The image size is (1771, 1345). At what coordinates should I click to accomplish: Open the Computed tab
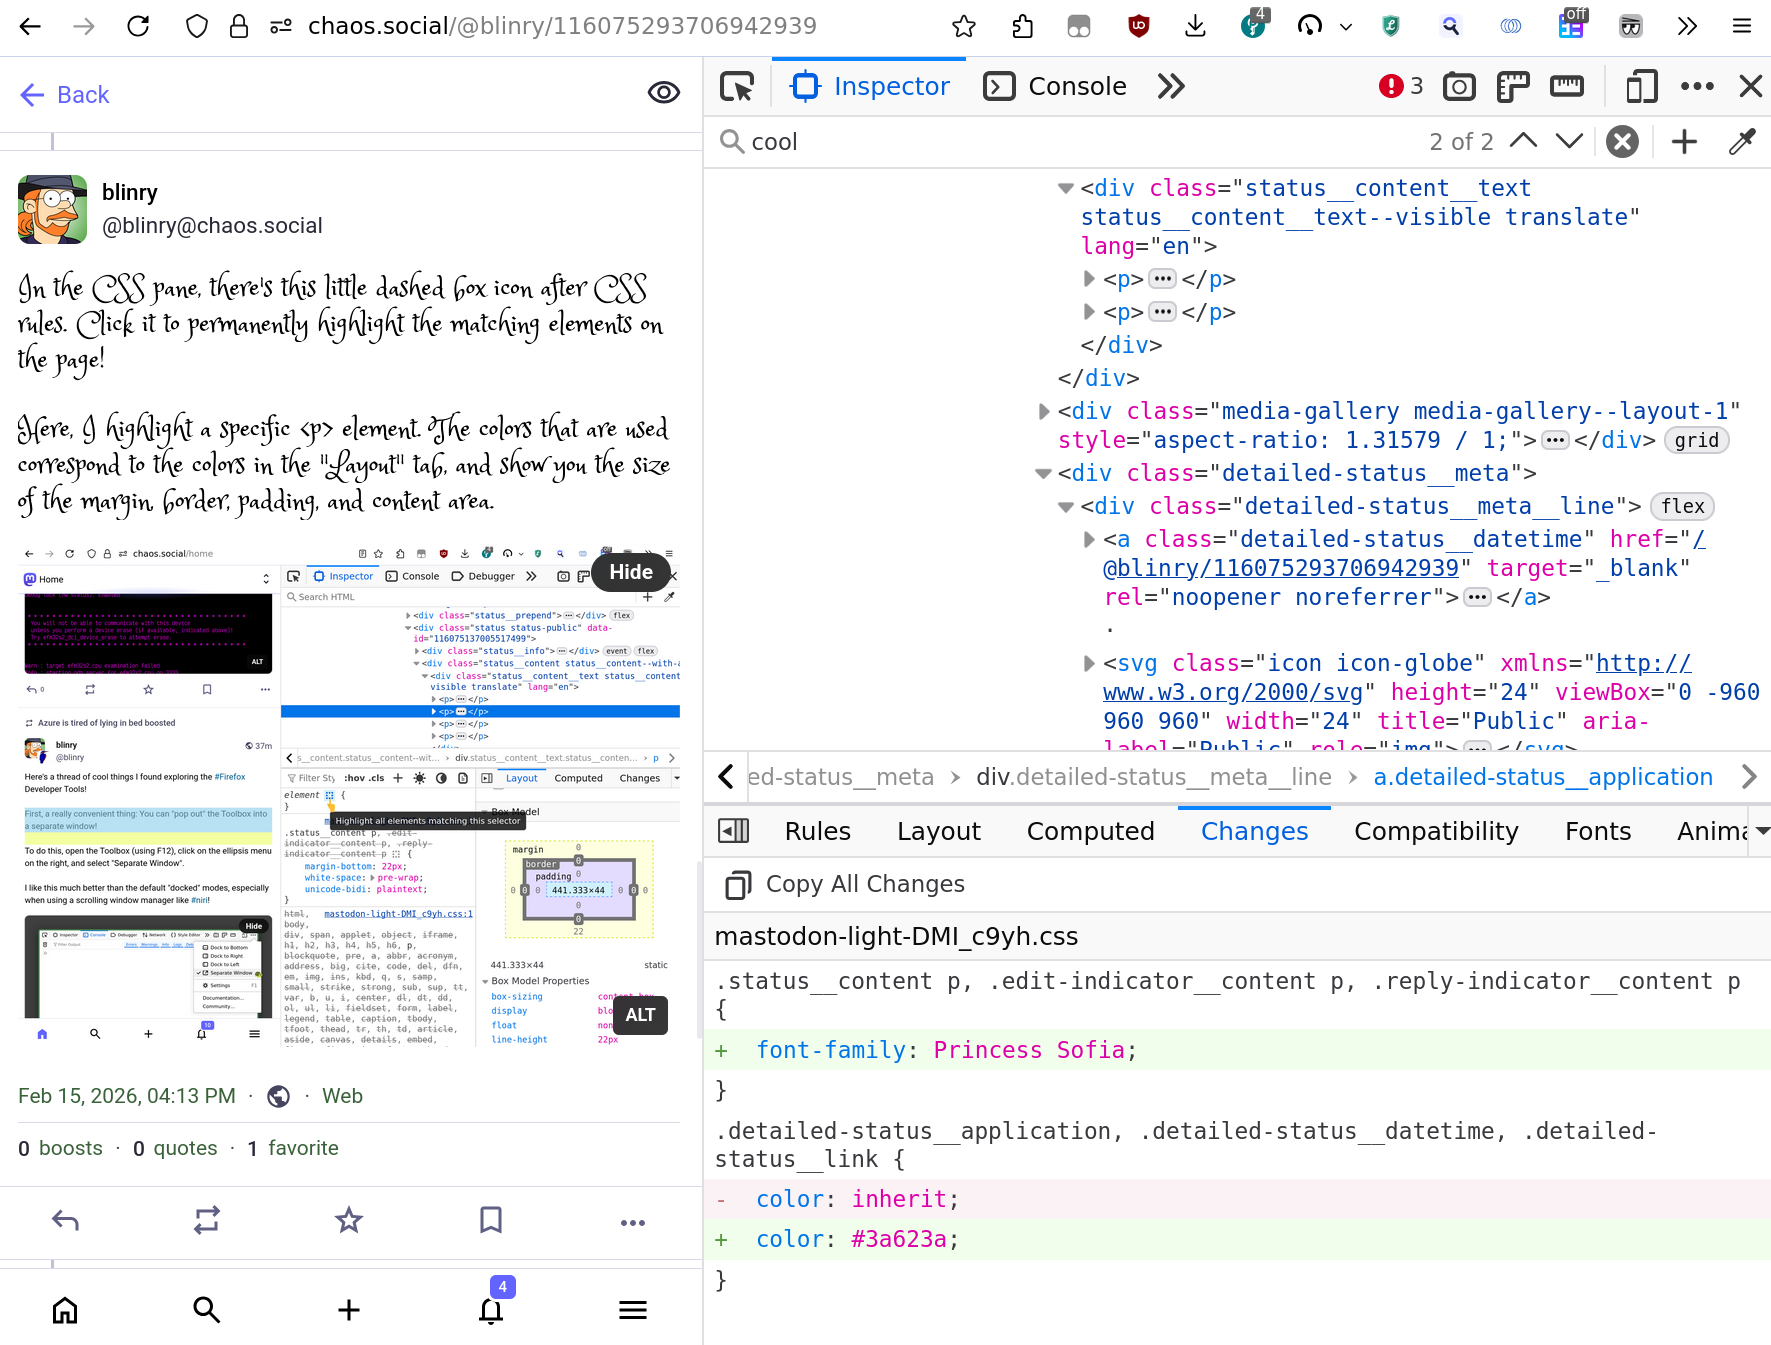[x=1090, y=830]
